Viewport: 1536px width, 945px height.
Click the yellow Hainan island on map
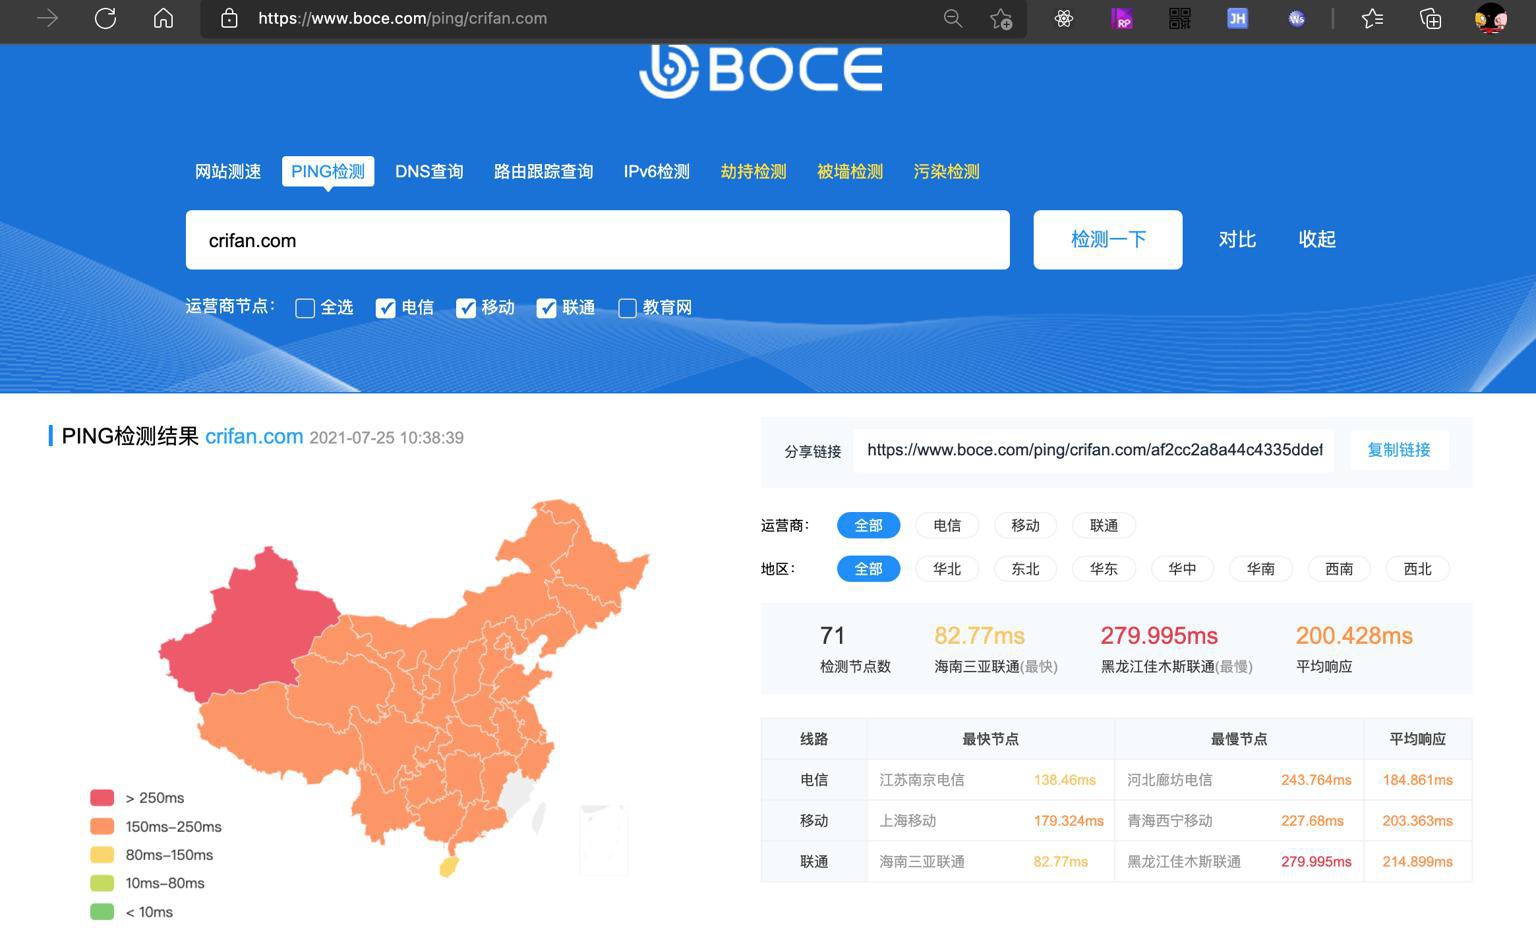(449, 866)
